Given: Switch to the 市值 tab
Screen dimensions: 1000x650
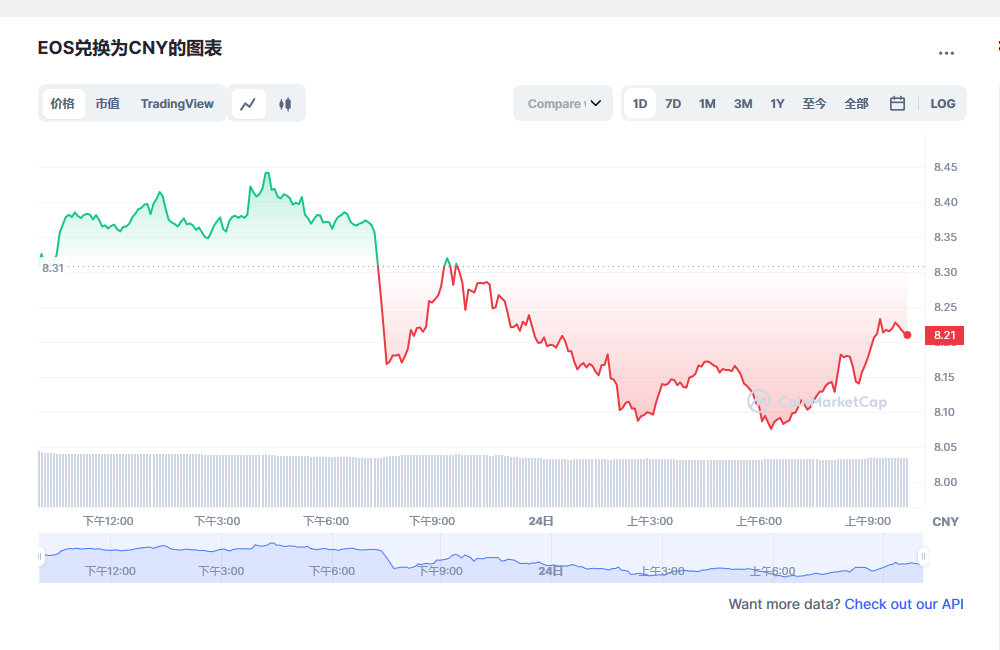Looking at the screenshot, I should [107, 103].
